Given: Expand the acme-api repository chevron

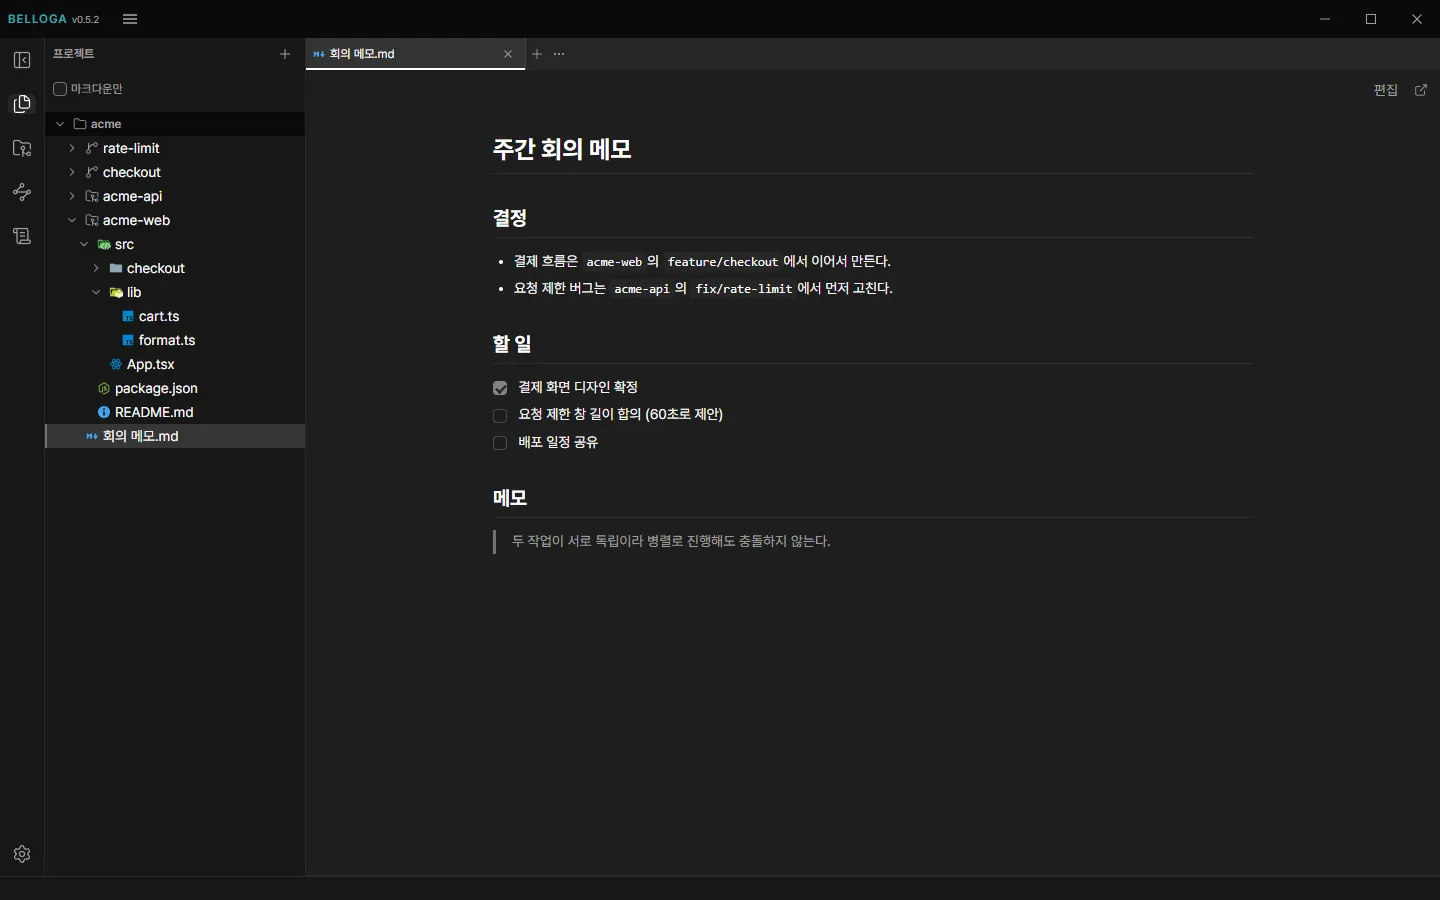Looking at the screenshot, I should click(x=72, y=196).
